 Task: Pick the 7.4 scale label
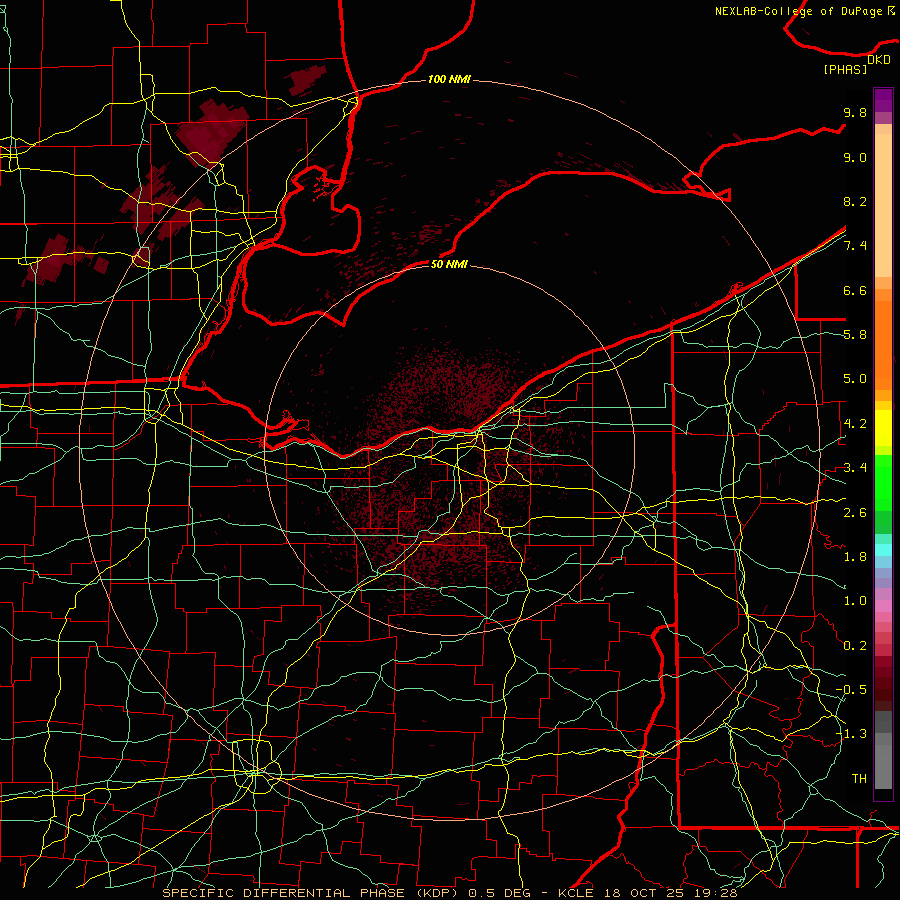coord(855,246)
